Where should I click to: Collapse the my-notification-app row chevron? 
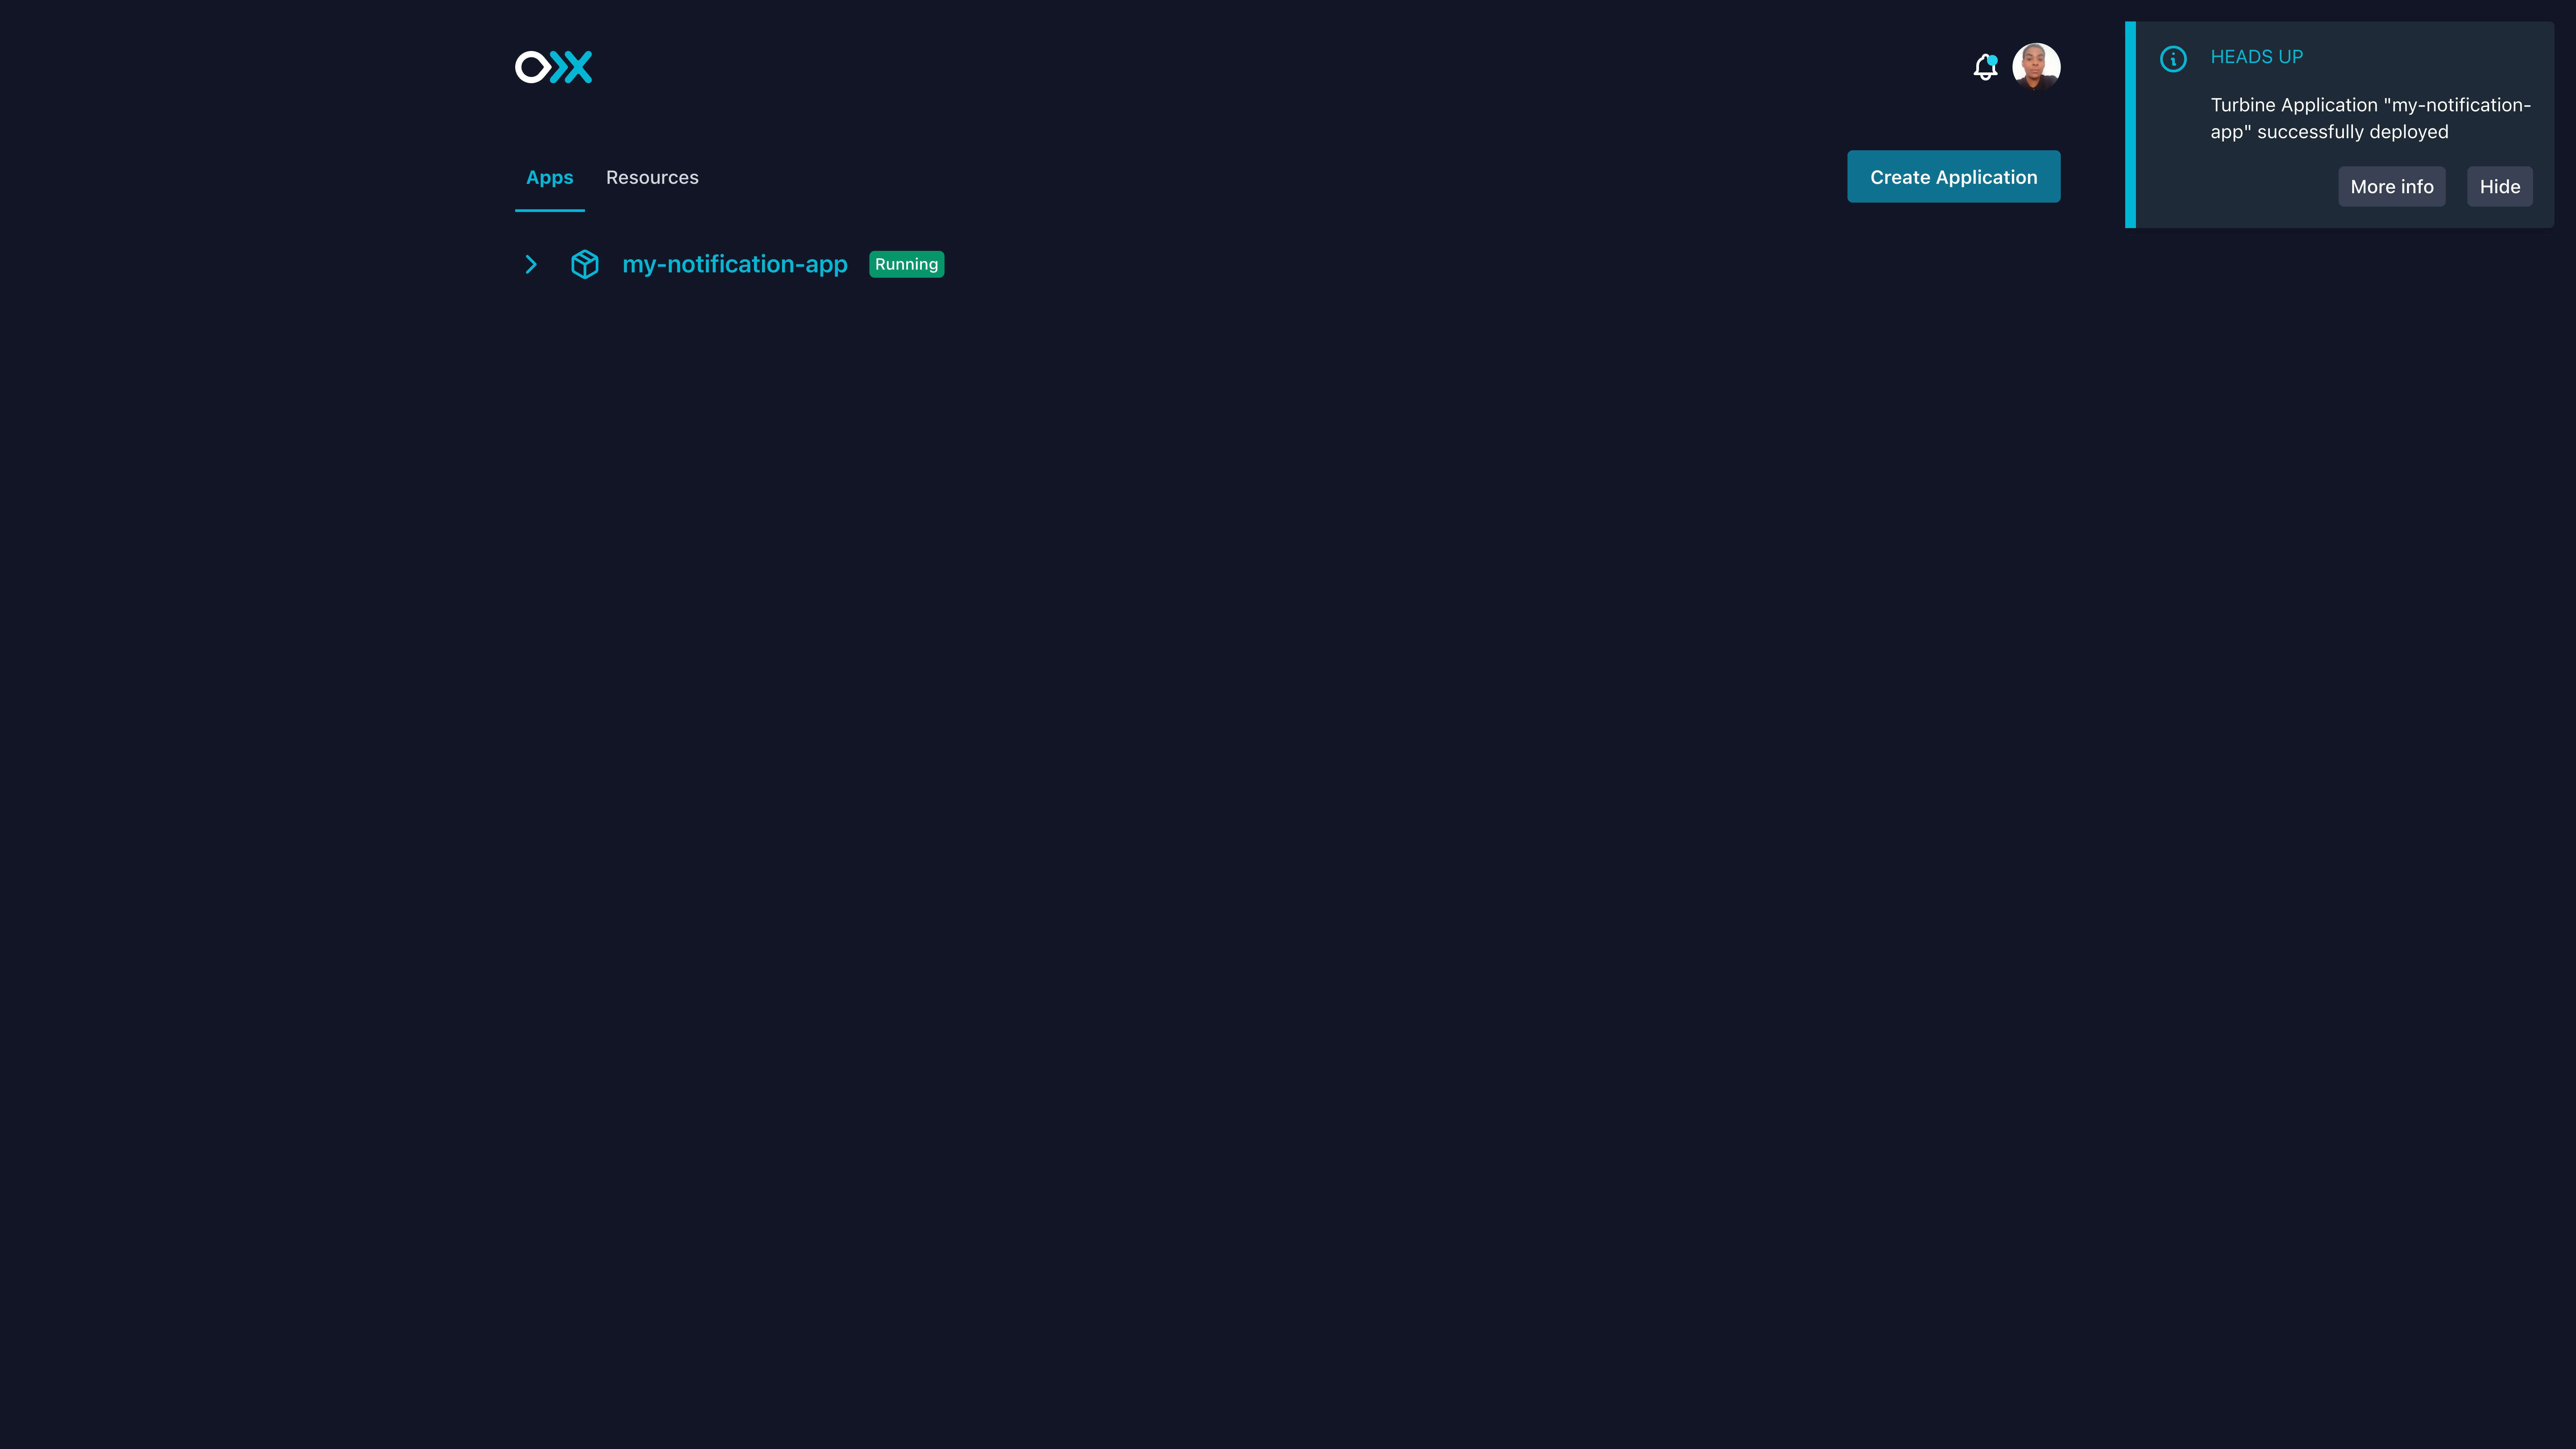click(531, 264)
